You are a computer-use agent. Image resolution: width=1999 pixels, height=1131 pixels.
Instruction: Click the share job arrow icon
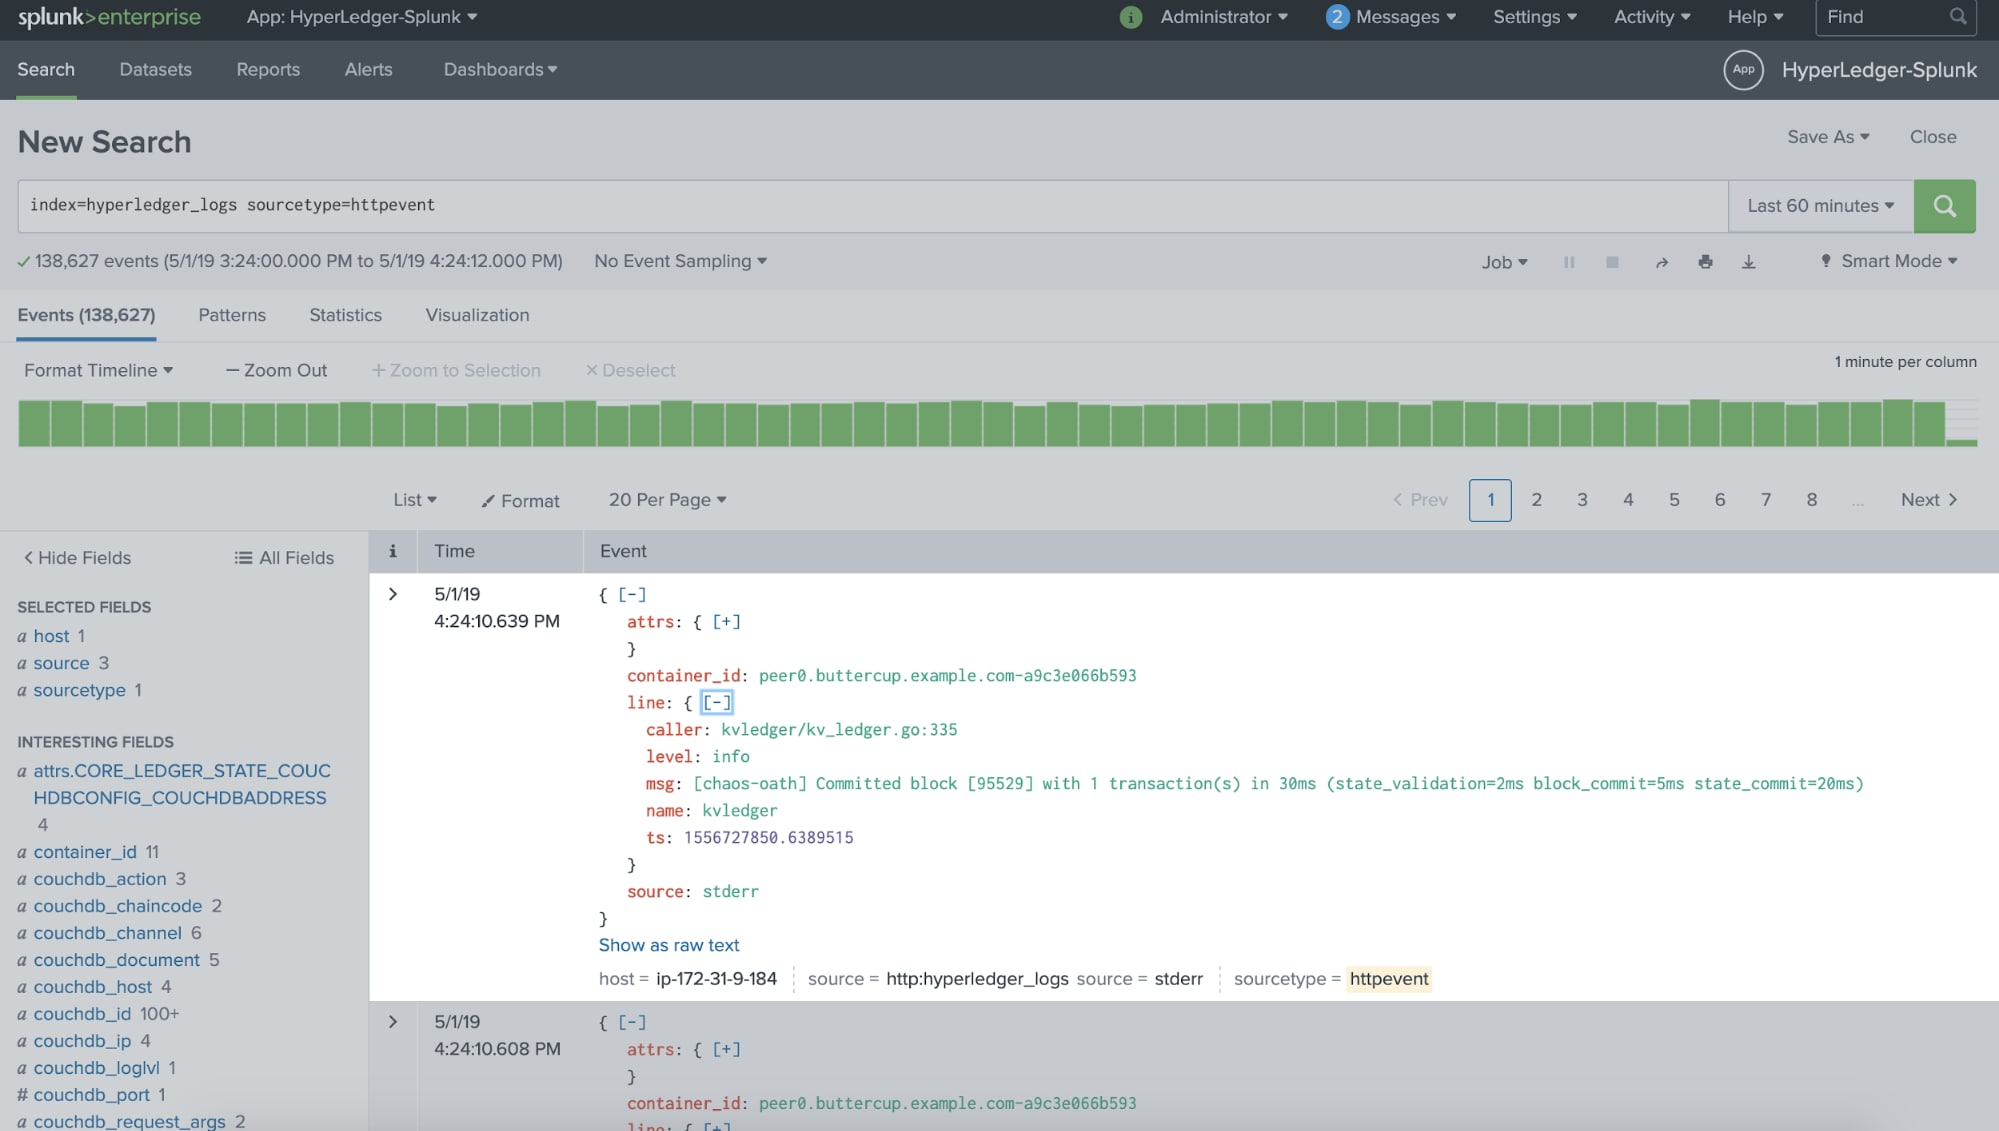[1662, 262]
